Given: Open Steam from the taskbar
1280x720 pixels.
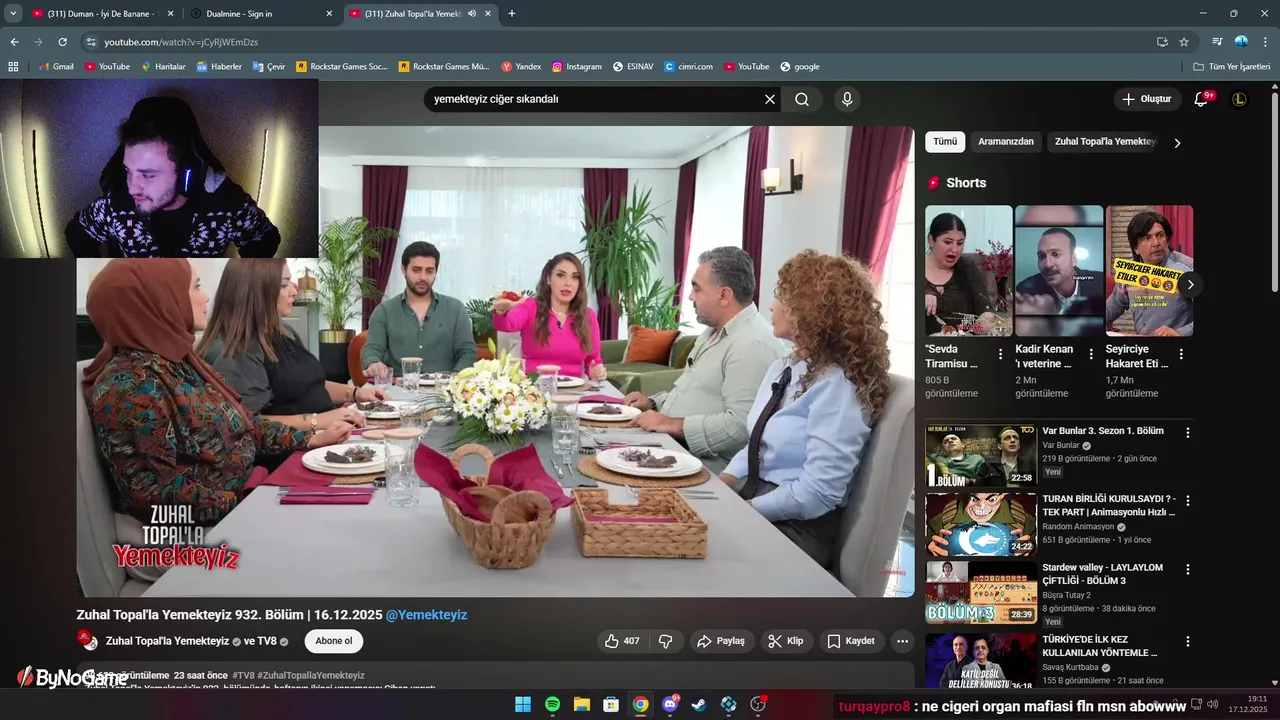Looking at the screenshot, I should point(699,704).
